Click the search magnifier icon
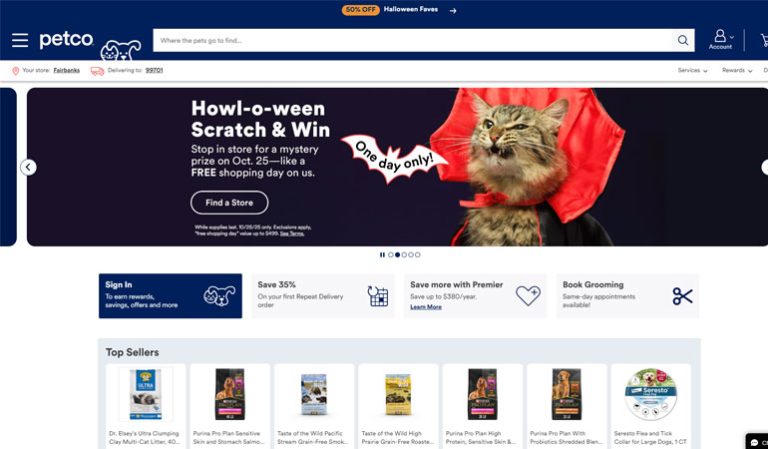Viewport: 768px width, 449px height. pyautogui.click(x=683, y=40)
